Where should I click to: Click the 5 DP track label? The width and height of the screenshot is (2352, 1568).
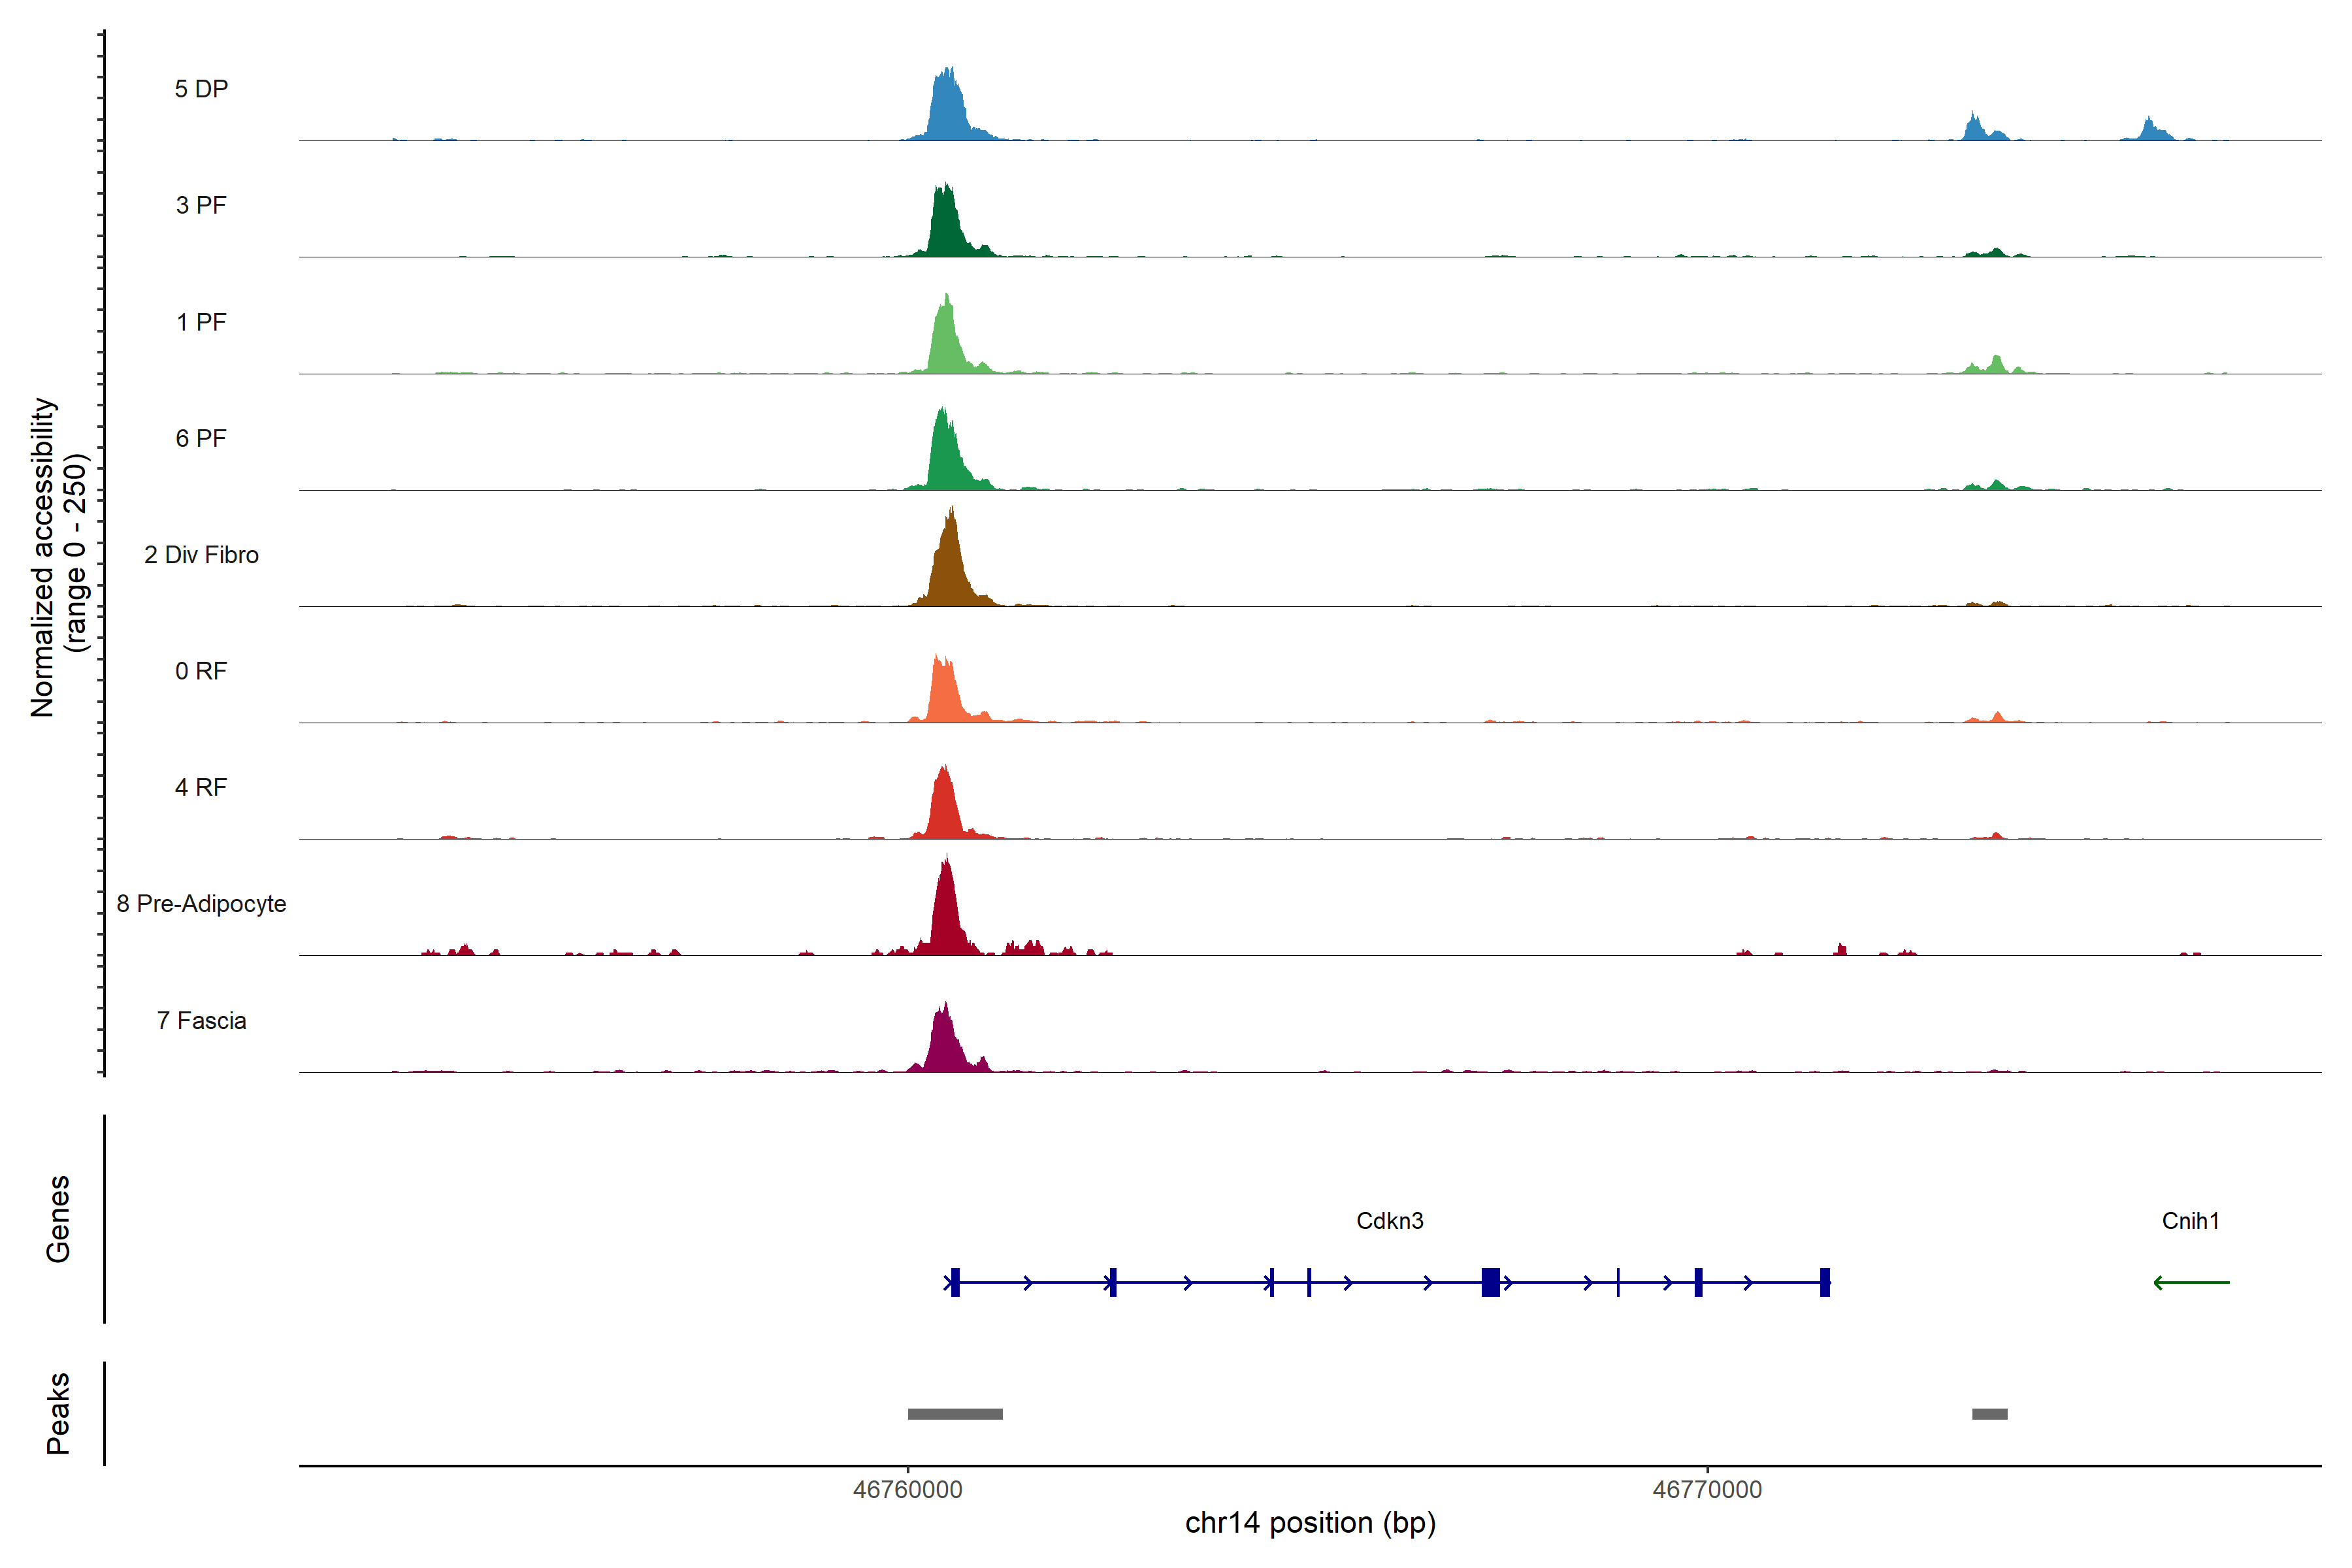coord(201,89)
